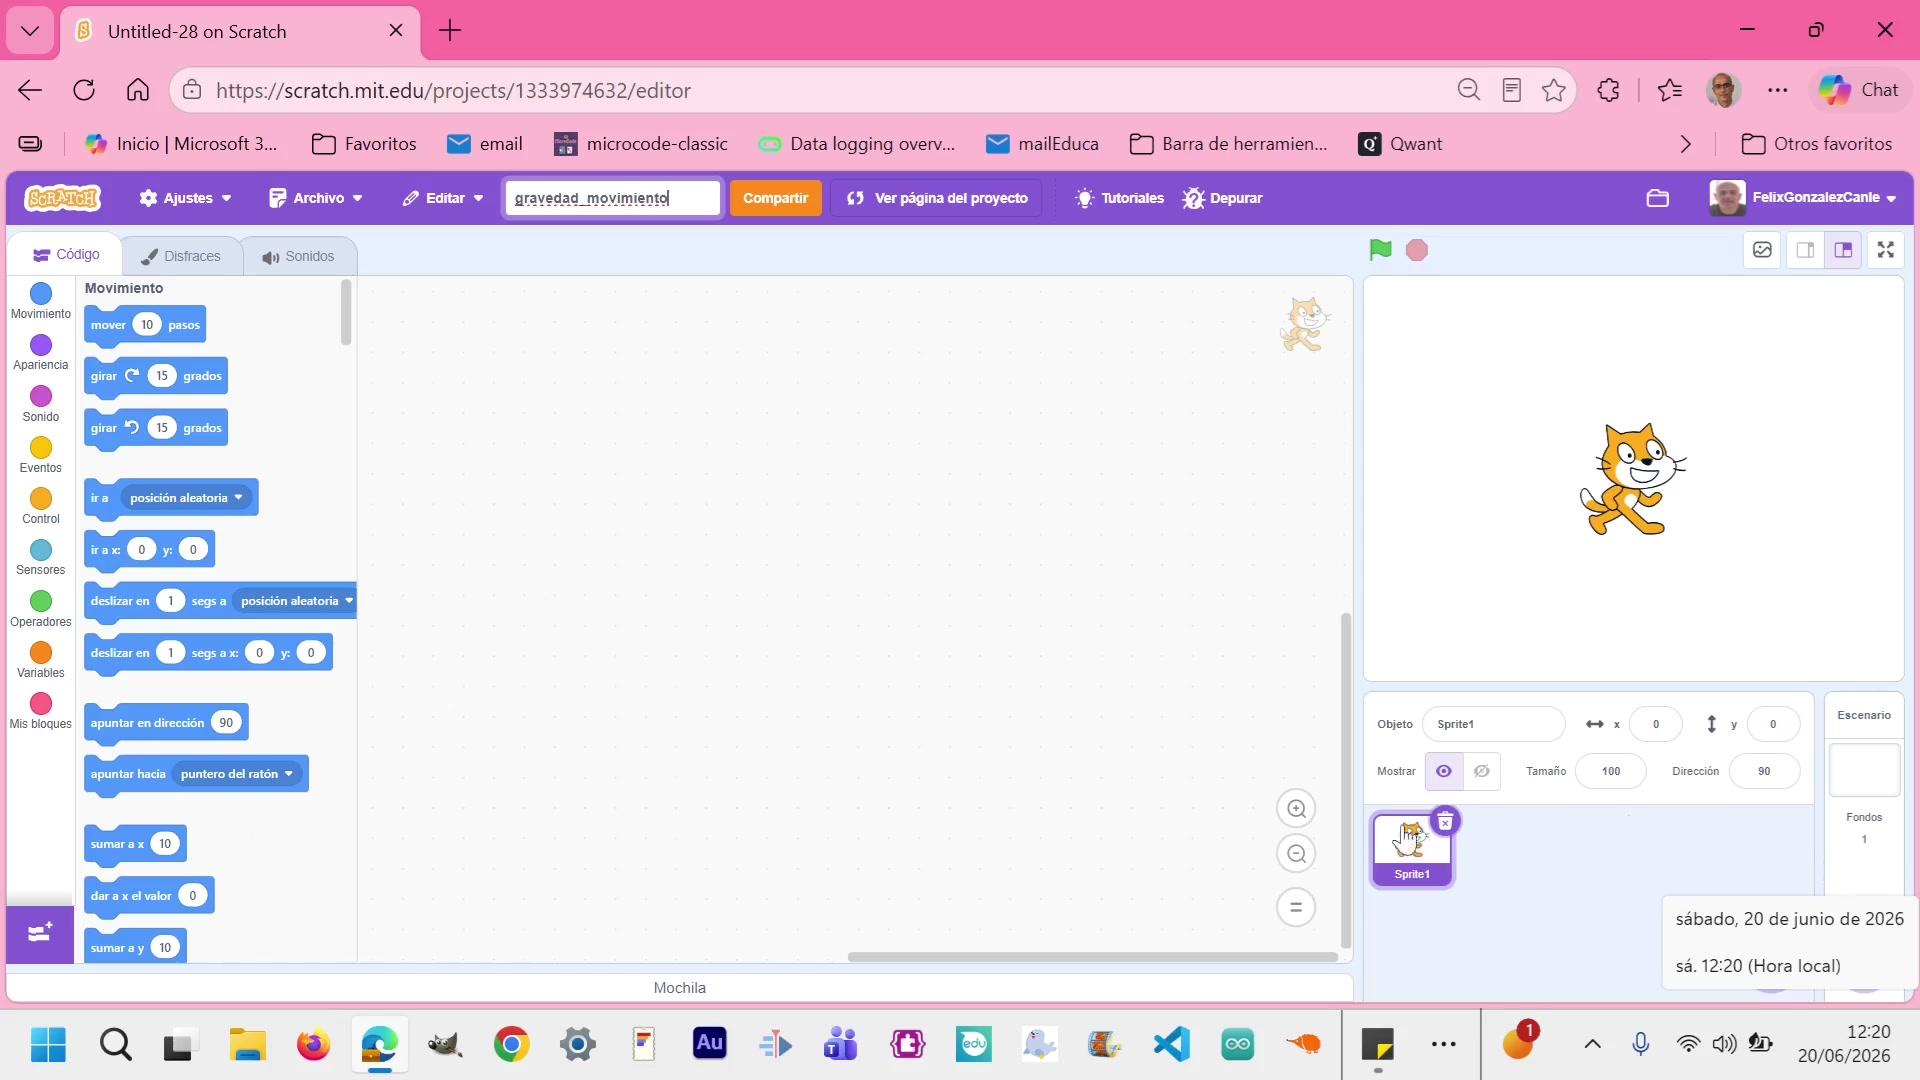Show the sprite with eye button
Viewport: 1920px width, 1080px height.
(1444, 771)
